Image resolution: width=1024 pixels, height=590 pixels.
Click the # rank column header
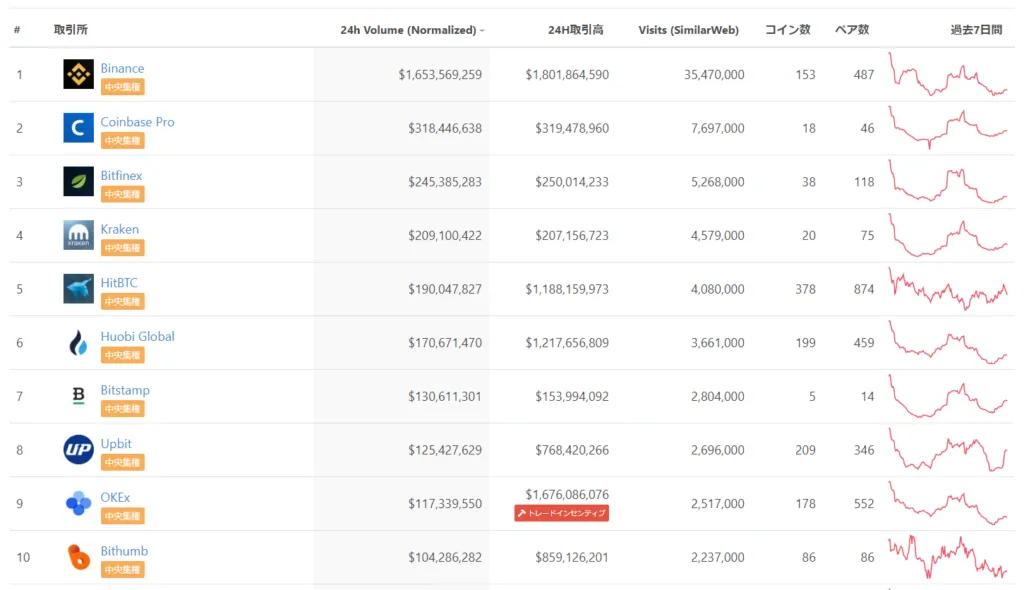tap(17, 29)
